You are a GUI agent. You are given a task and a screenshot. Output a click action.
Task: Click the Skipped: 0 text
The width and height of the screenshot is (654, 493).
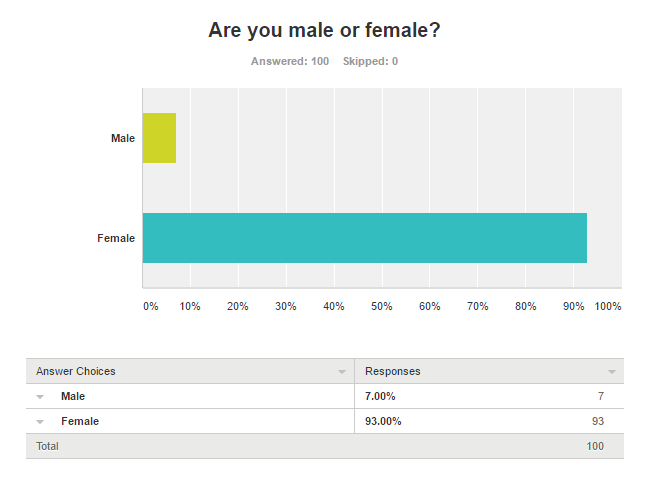coord(370,61)
